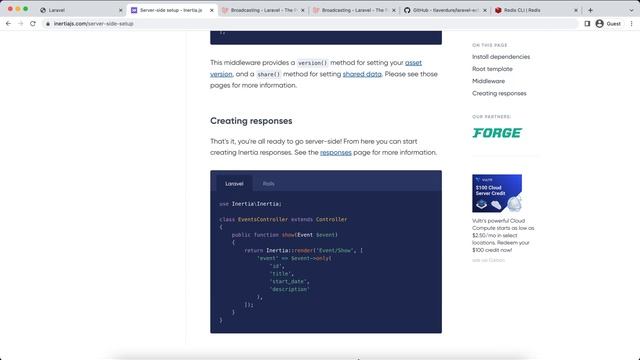640x360 pixels.
Task: Select the Rails code tab
Action: [x=268, y=184]
